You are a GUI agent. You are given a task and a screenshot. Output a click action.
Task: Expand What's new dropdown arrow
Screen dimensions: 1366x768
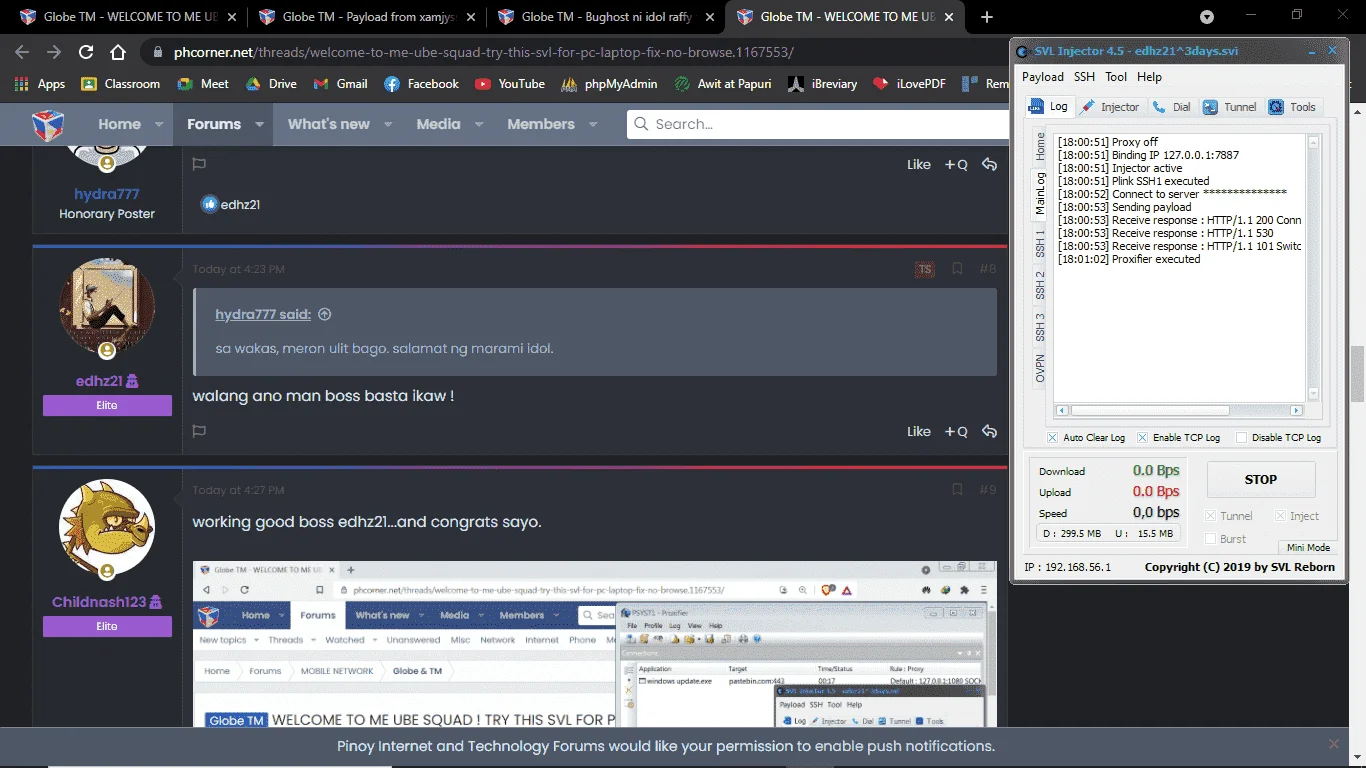pyautogui.click(x=388, y=125)
